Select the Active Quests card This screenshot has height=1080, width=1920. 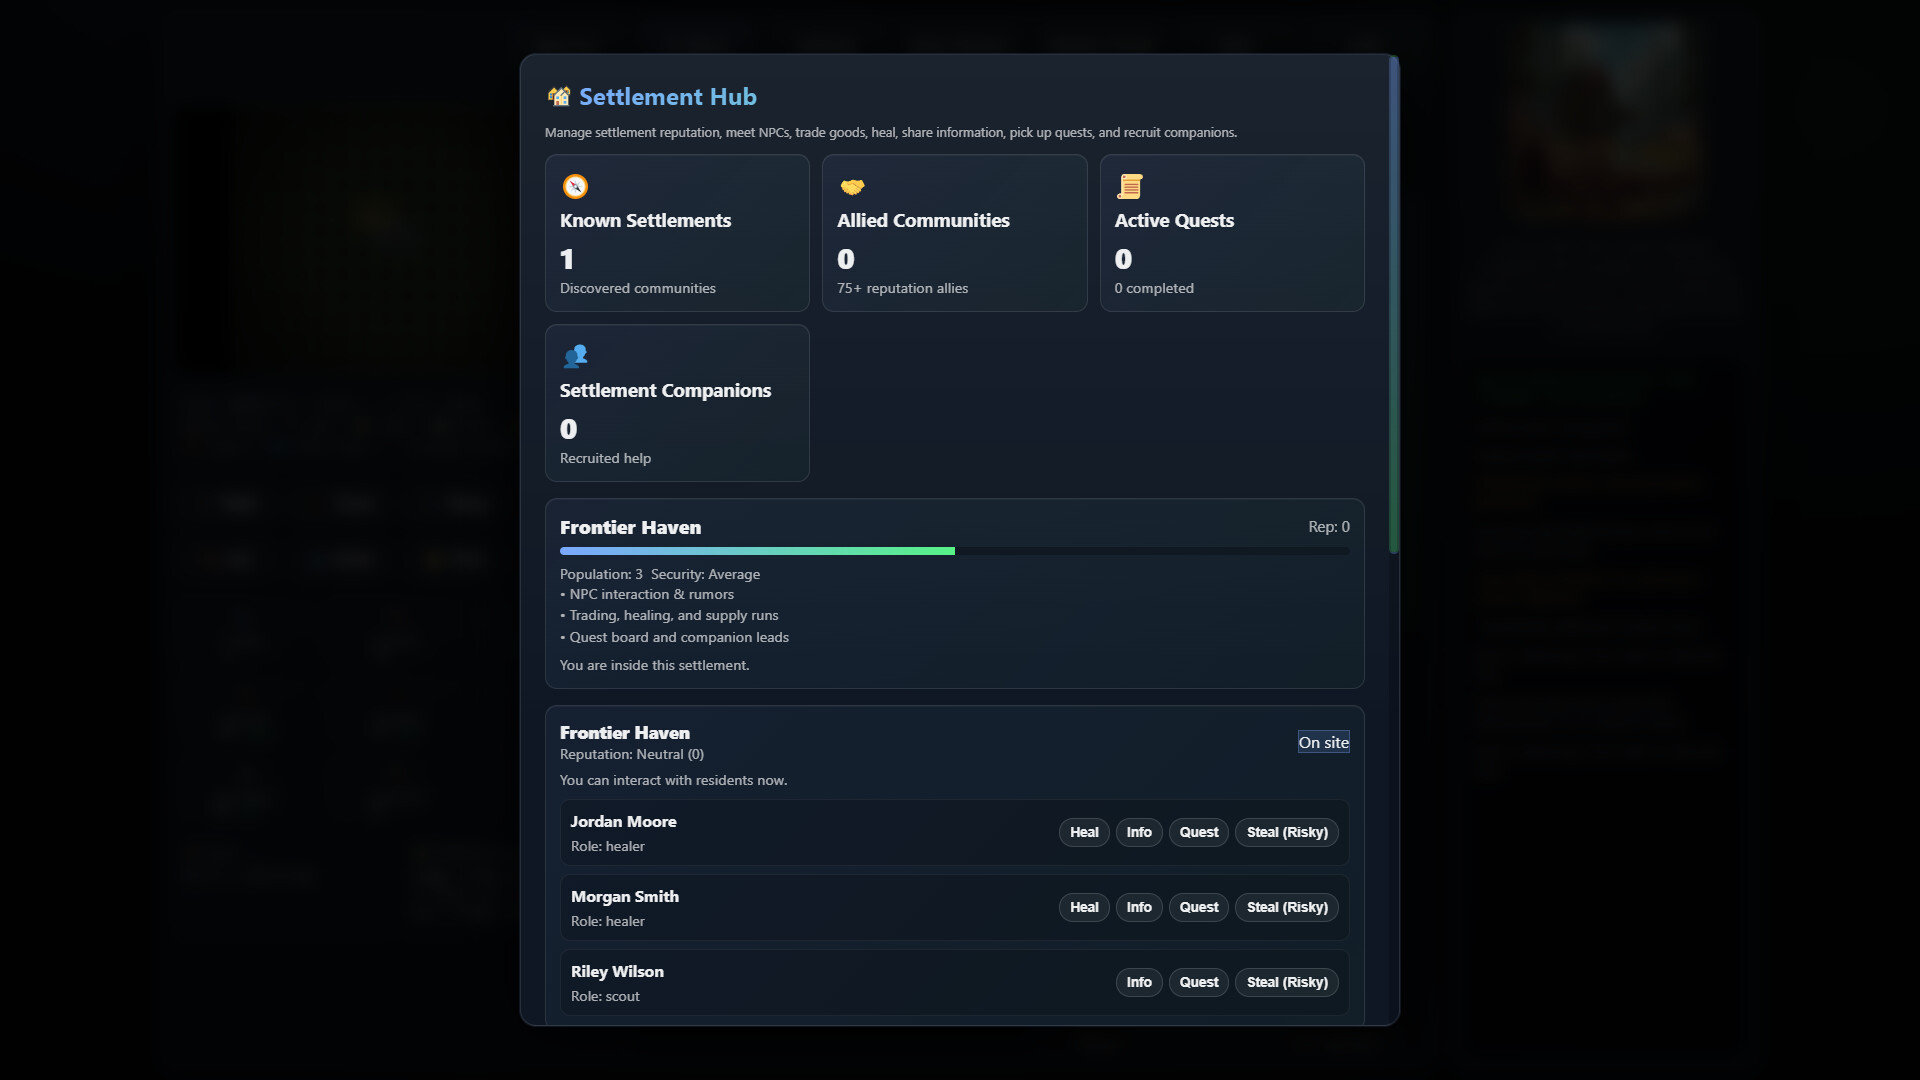tap(1232, 233)
